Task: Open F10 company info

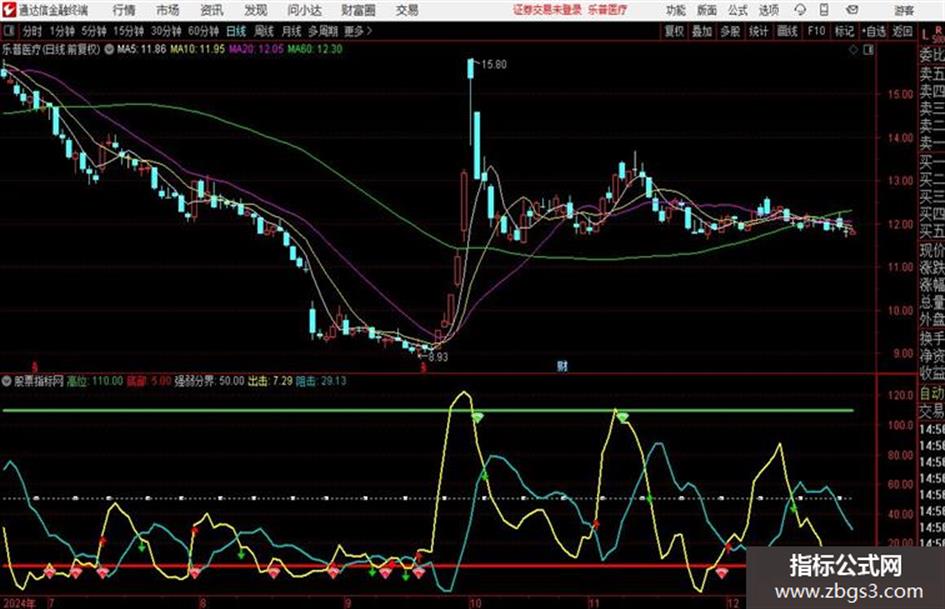Action: pyautogui.click(x=816, y=31)
